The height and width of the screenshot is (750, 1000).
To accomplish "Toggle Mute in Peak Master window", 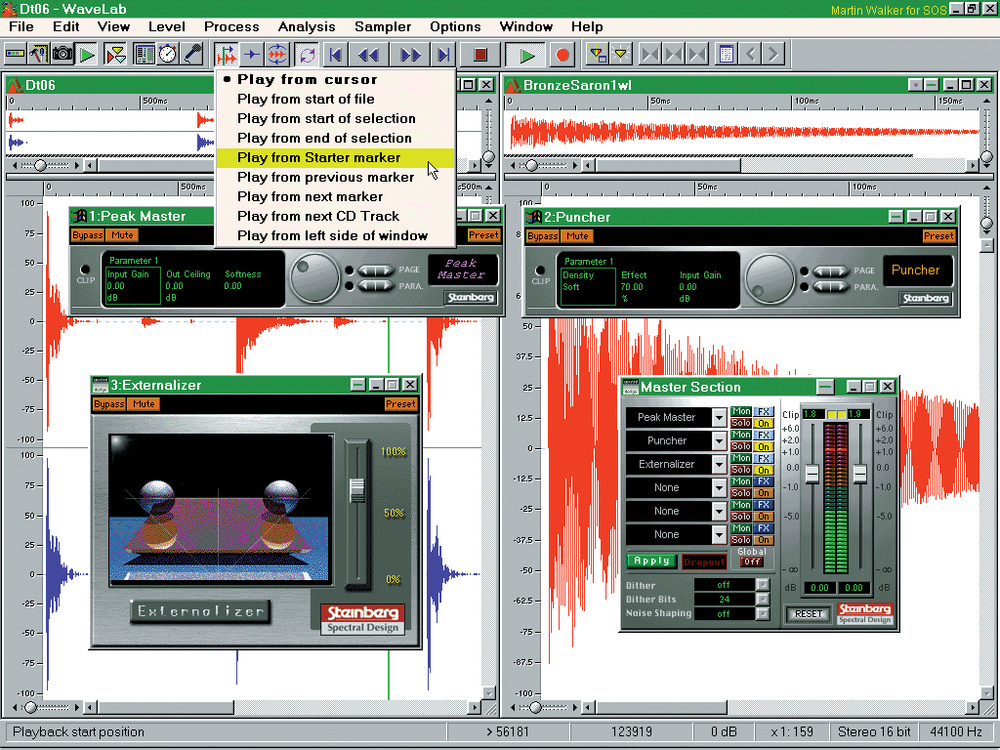I will click(x=122, y=235).
